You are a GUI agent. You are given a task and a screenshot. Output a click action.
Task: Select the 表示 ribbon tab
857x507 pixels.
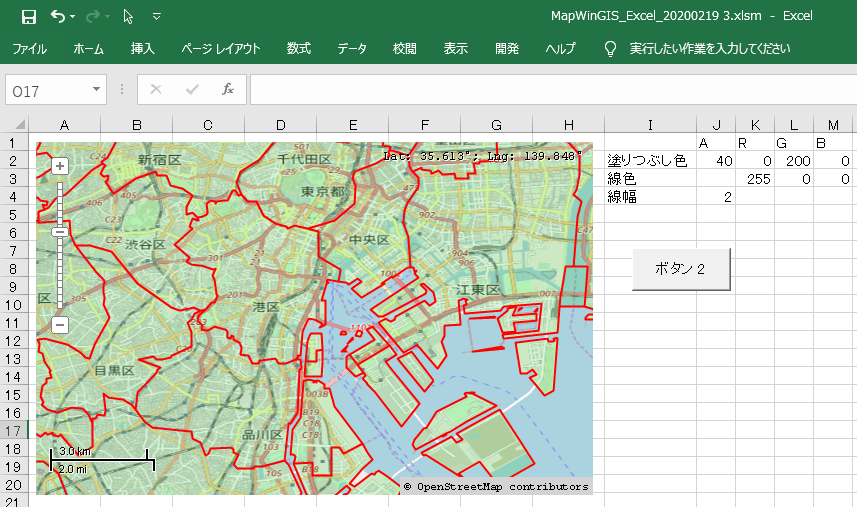pyautogui.click(x=455, y=49)
